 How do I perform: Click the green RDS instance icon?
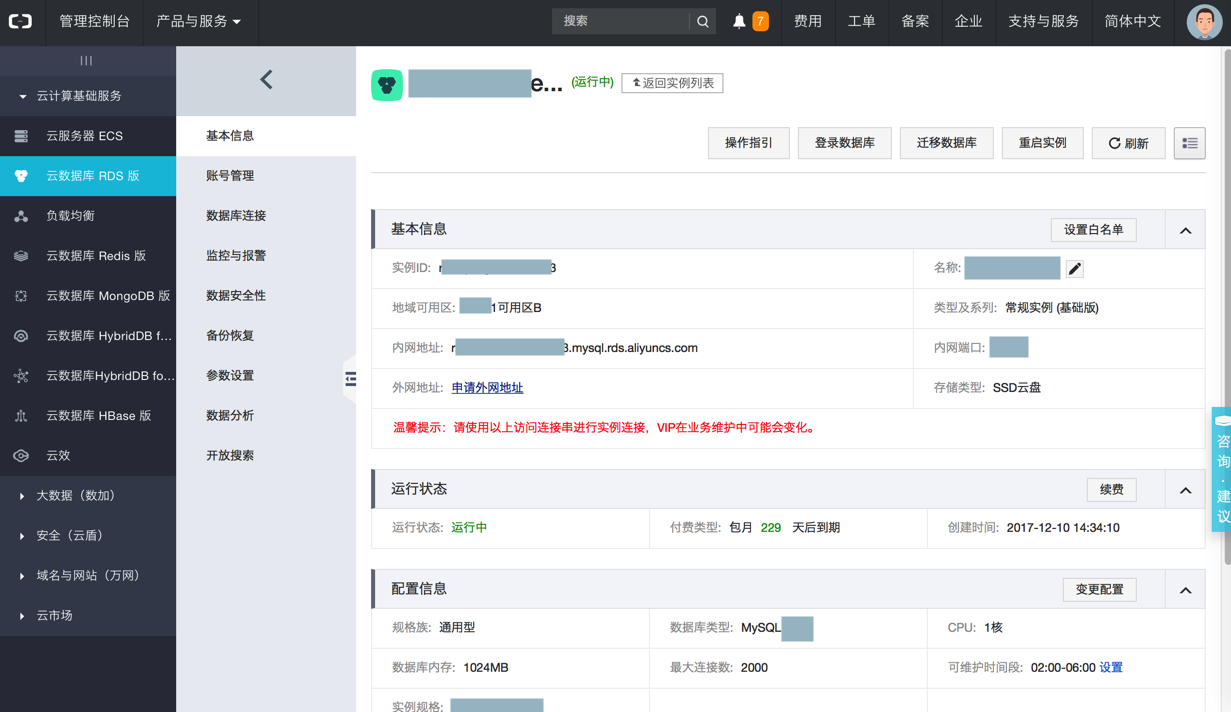(x=387, y=85)
